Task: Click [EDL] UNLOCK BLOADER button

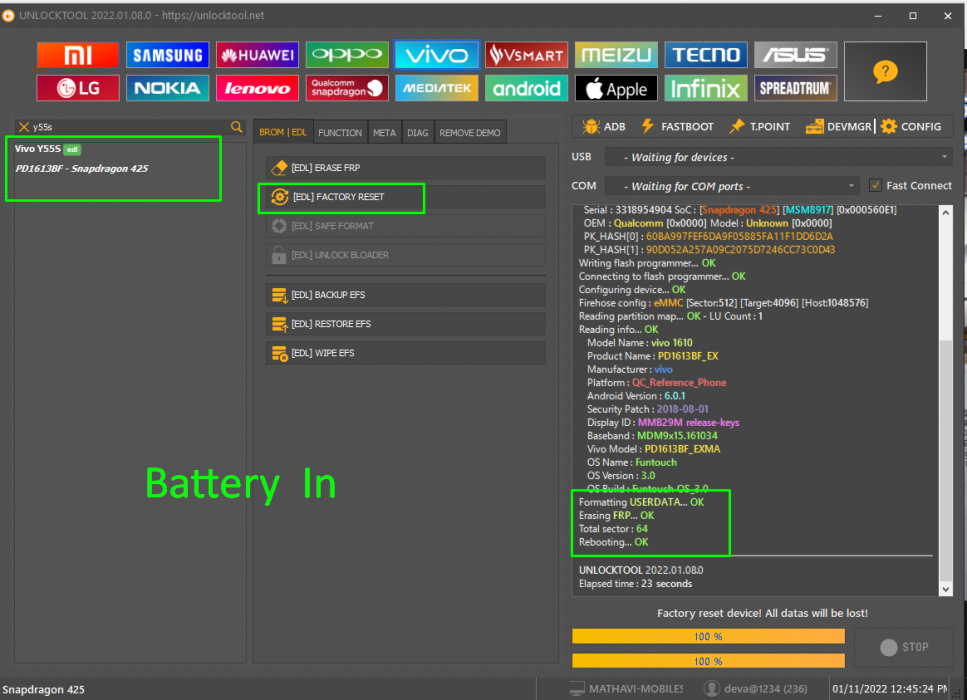Action: click(406, 255)
